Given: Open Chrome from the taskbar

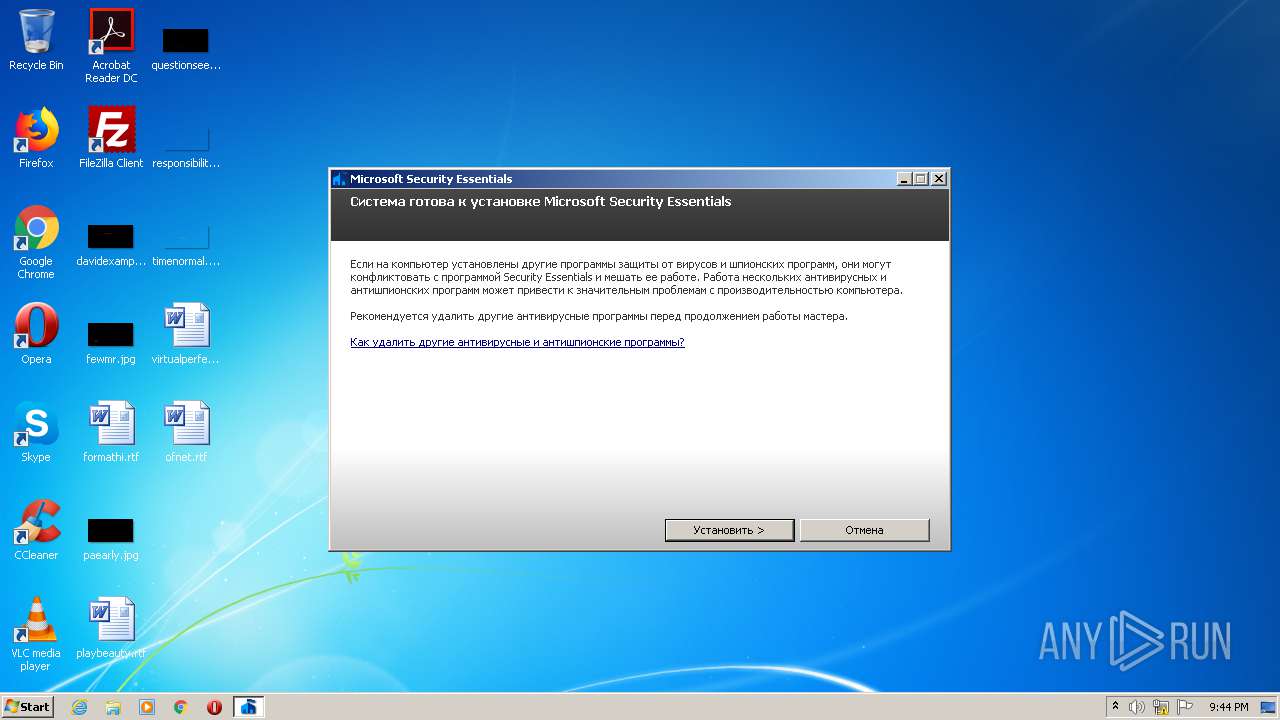Looking at the screenshot, I should (181, 707).
